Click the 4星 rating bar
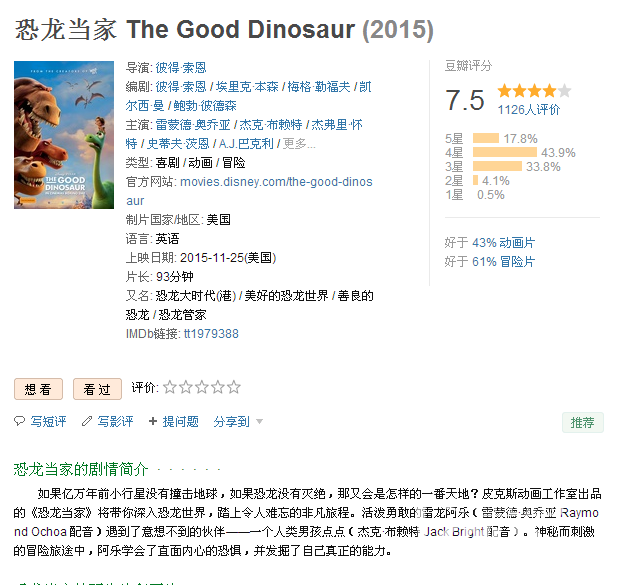The height and width of the screenshot is (585, 626). tap(505, 153)
